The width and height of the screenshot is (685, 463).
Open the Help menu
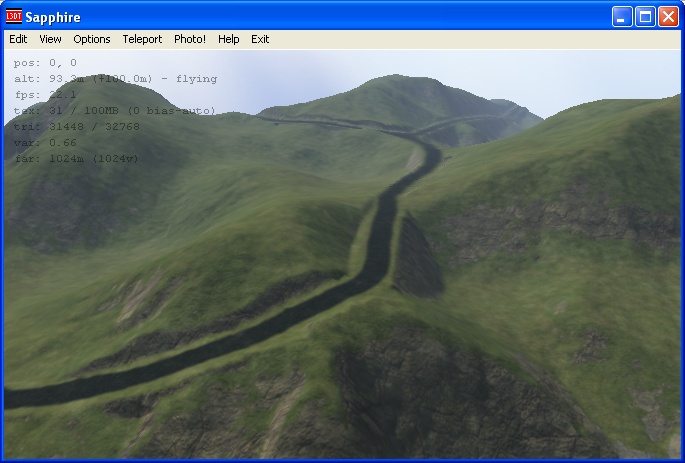pyautogui.click(x=229, y=39)
